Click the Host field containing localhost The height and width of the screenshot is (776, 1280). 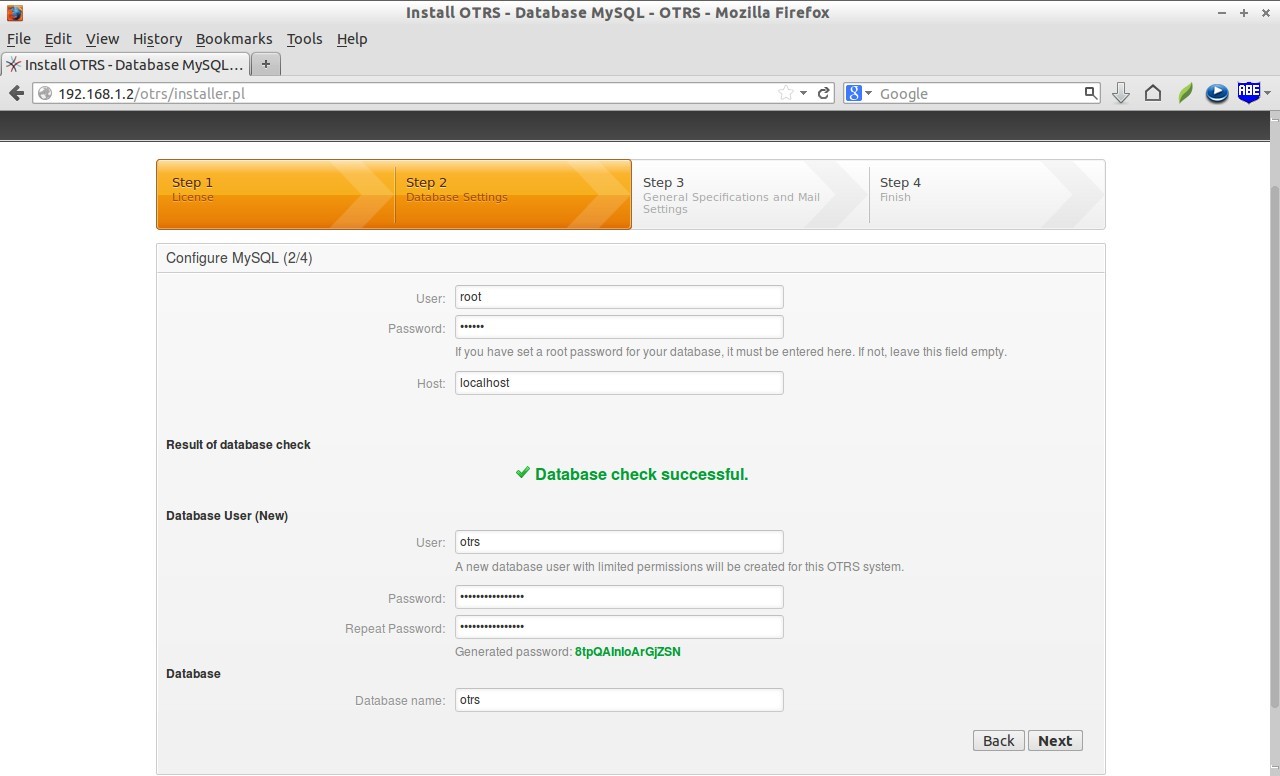(x=619, y=383)
